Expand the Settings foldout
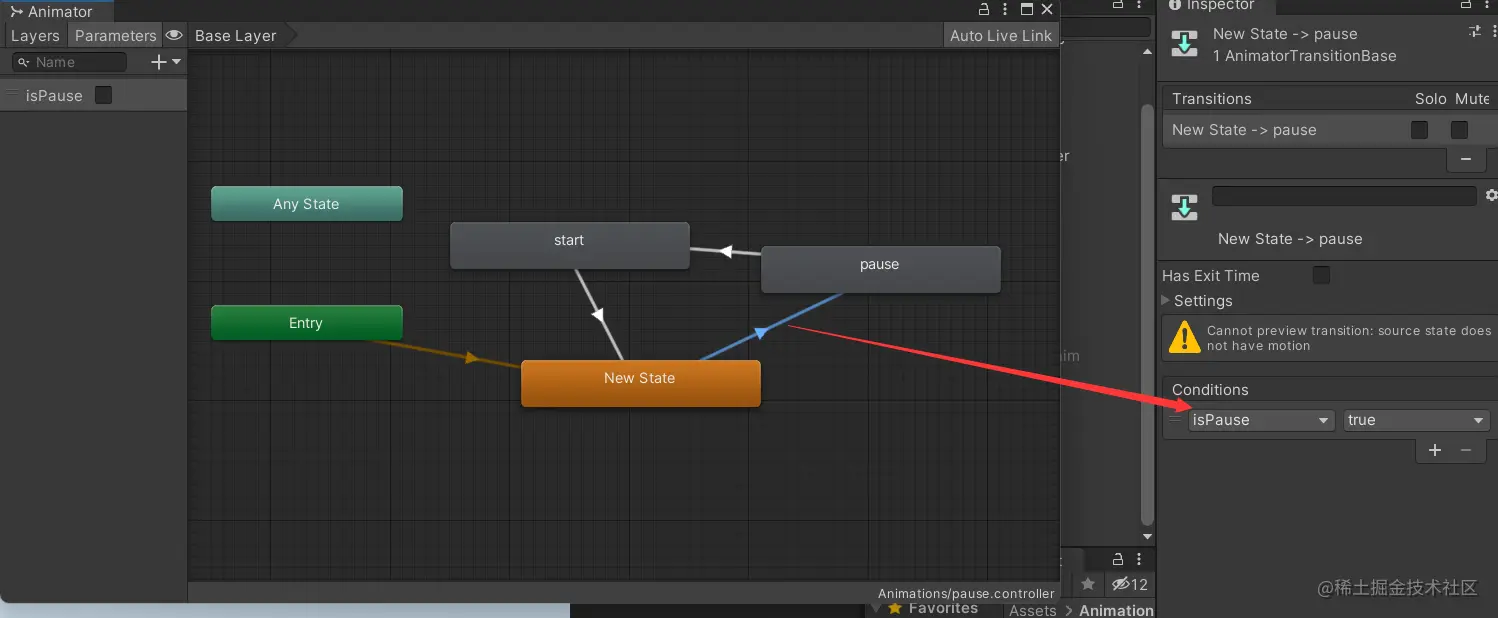The image size is (1498, 618). 1166,301
